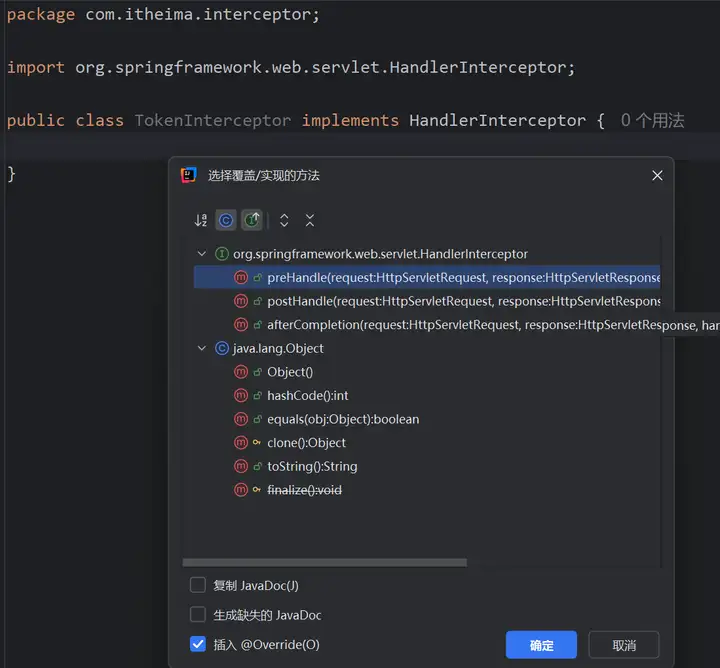Click the collapse all icon
Viewport: 720px width, 668px height.
tap(310, 220)
